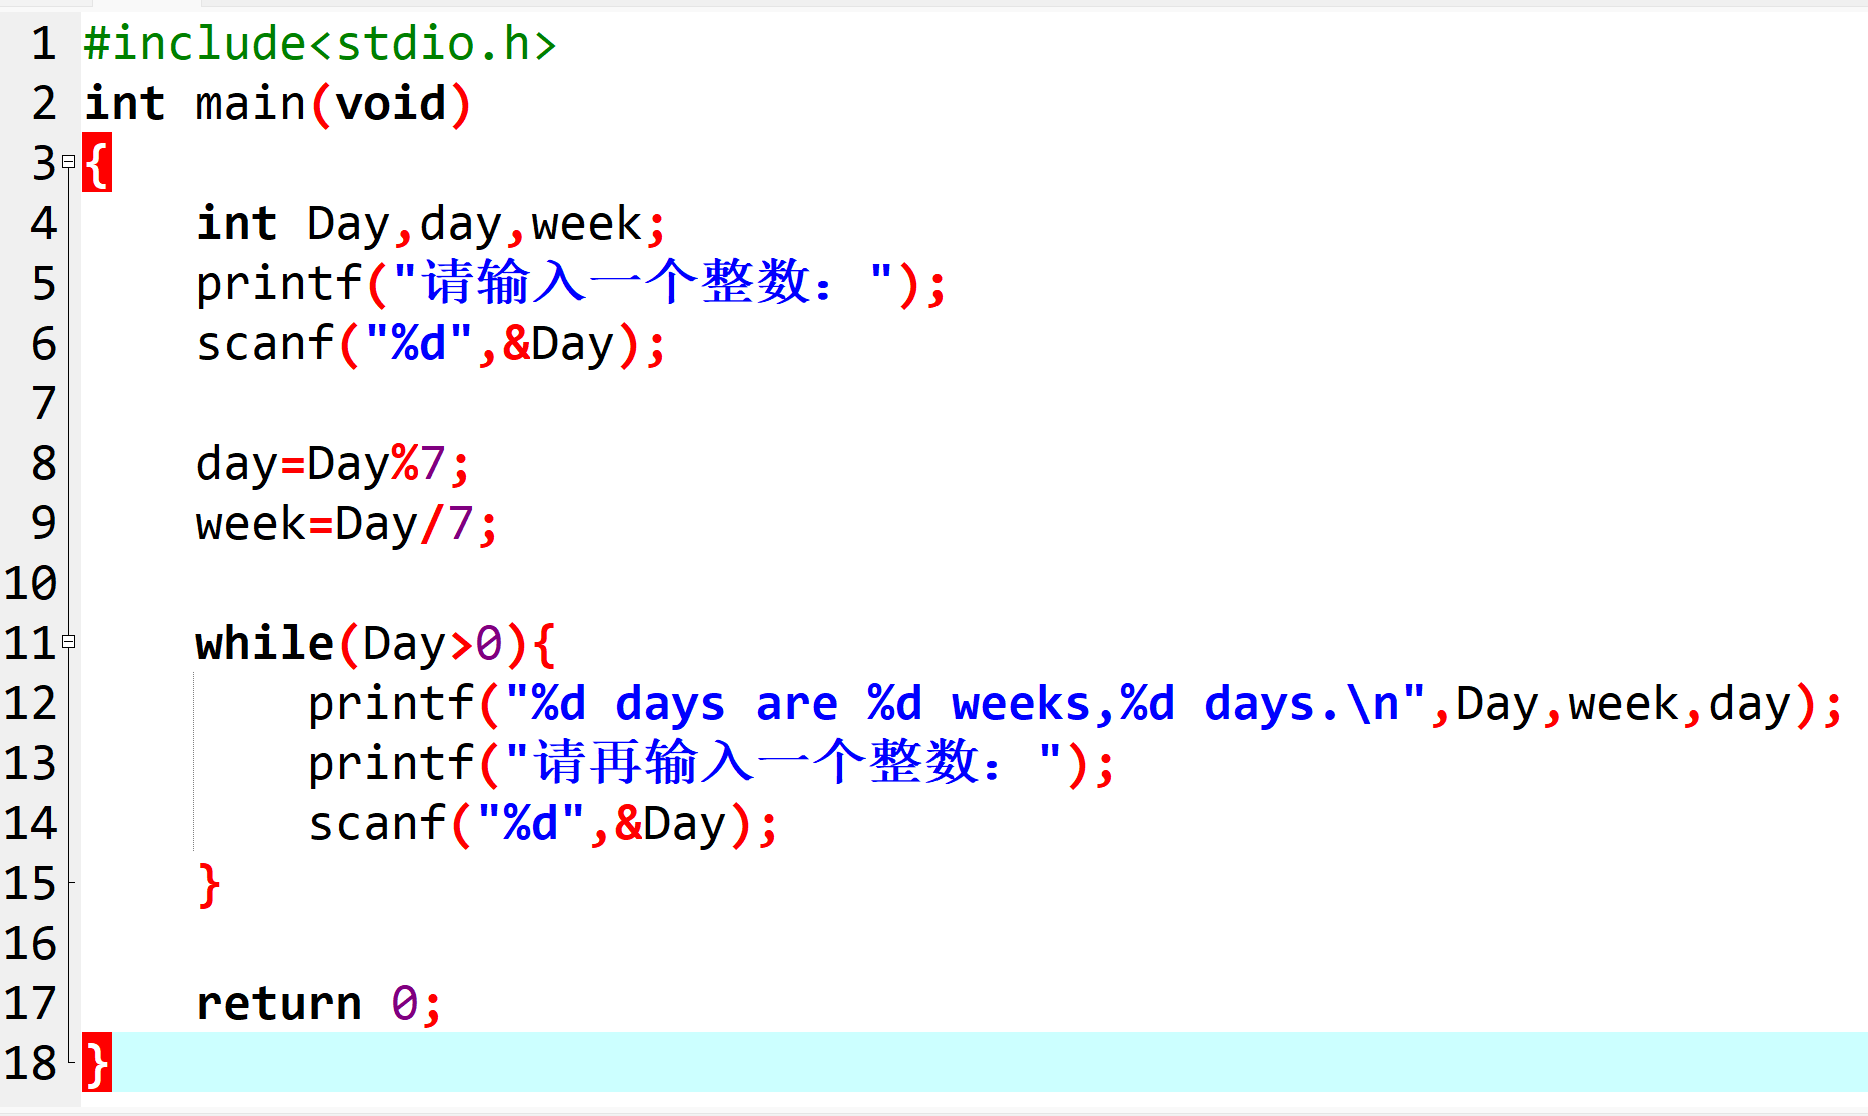This screenshot has width=1868, height=1116.
Task: Click the 'while' keyword
Action: [264, 643]
